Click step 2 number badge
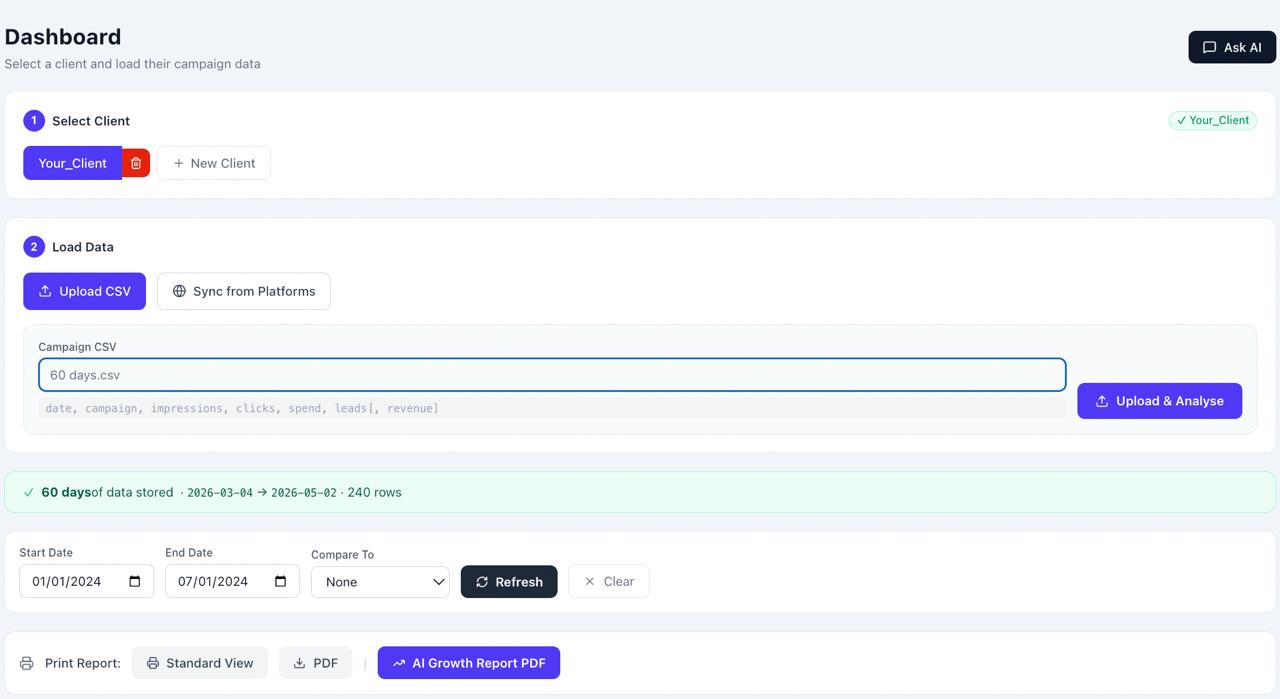 pos(34,247)
